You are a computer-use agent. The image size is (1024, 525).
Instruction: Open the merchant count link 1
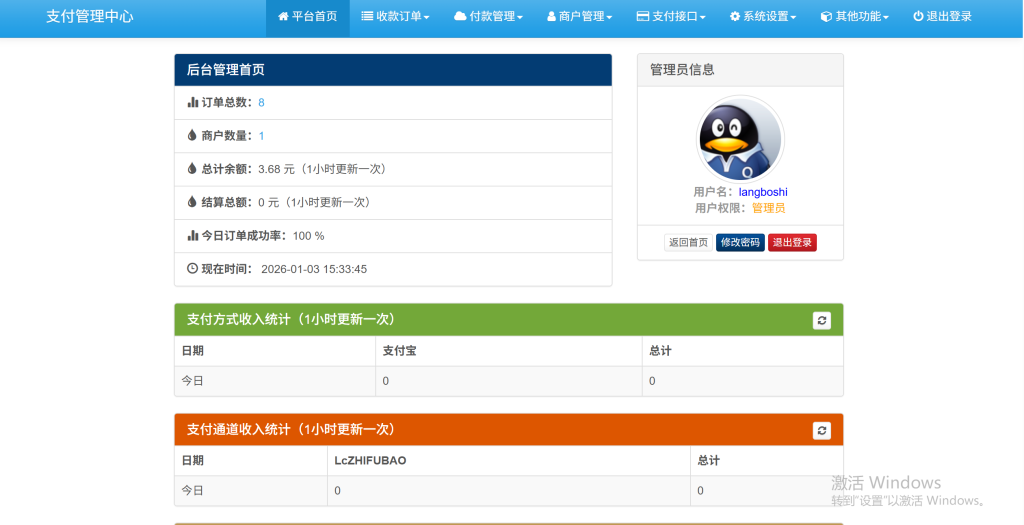click(x=261, y=136)
